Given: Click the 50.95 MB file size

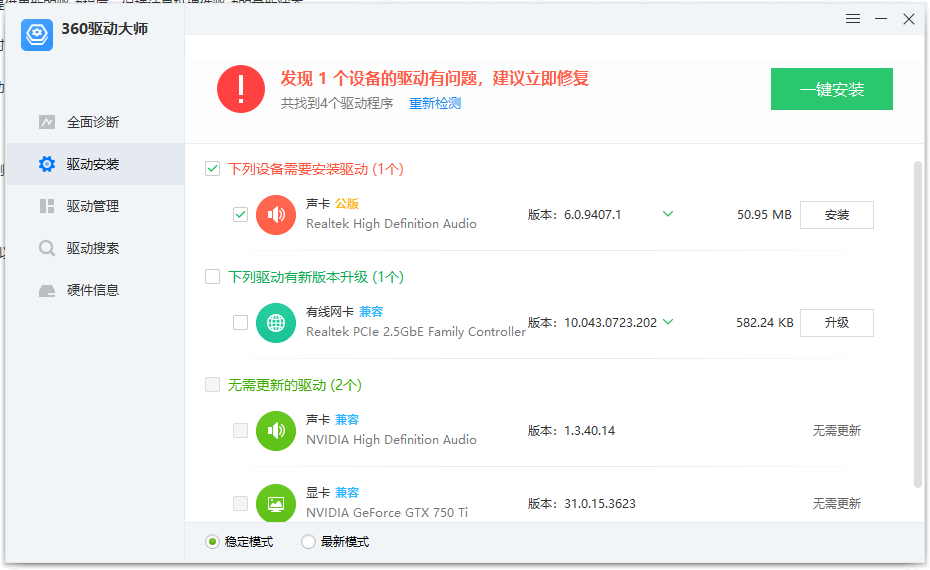Looking at the screenshot, I should (x=764, y=215).
